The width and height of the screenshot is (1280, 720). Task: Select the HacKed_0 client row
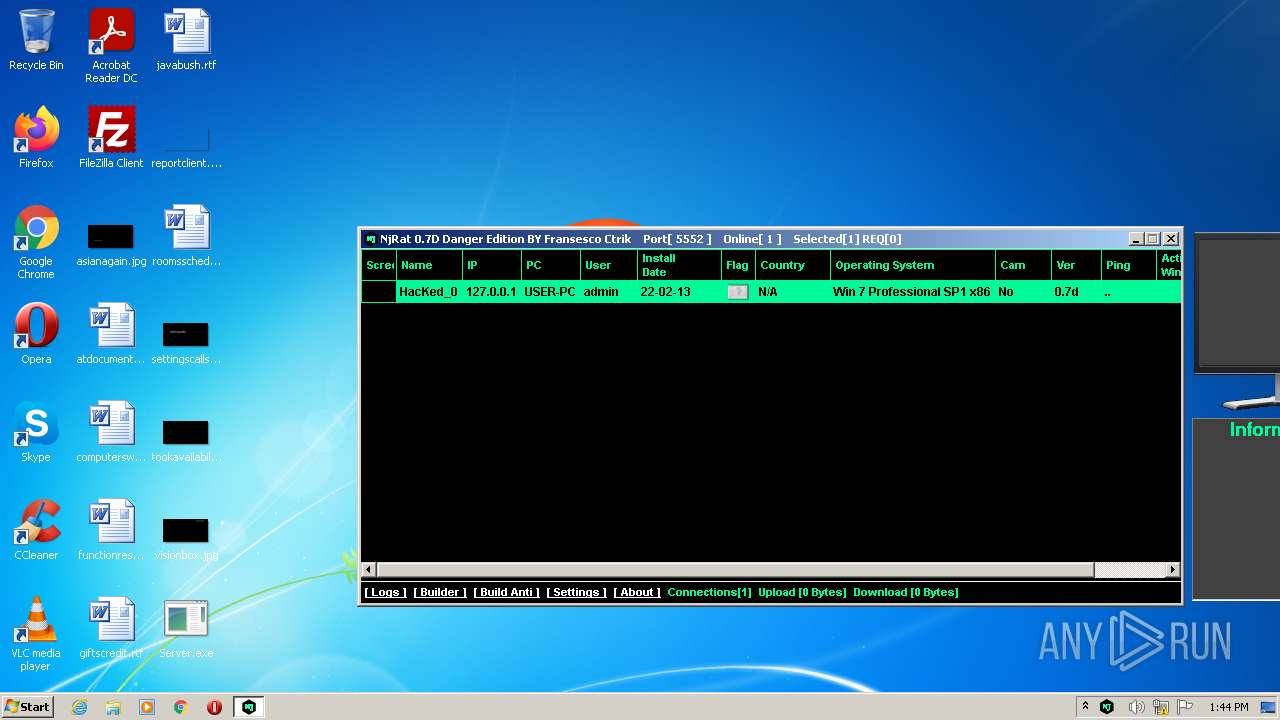[771, 292]
